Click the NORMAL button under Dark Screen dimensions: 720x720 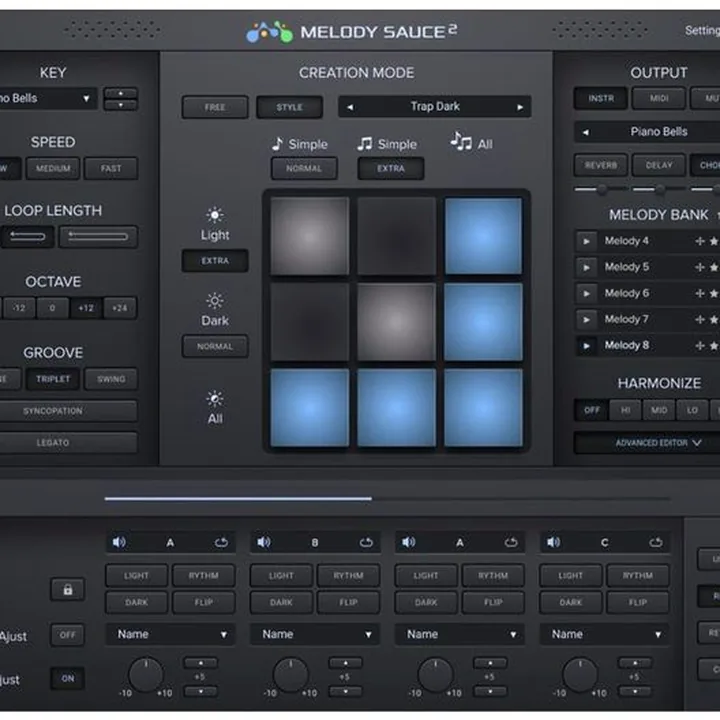[215, 347]
